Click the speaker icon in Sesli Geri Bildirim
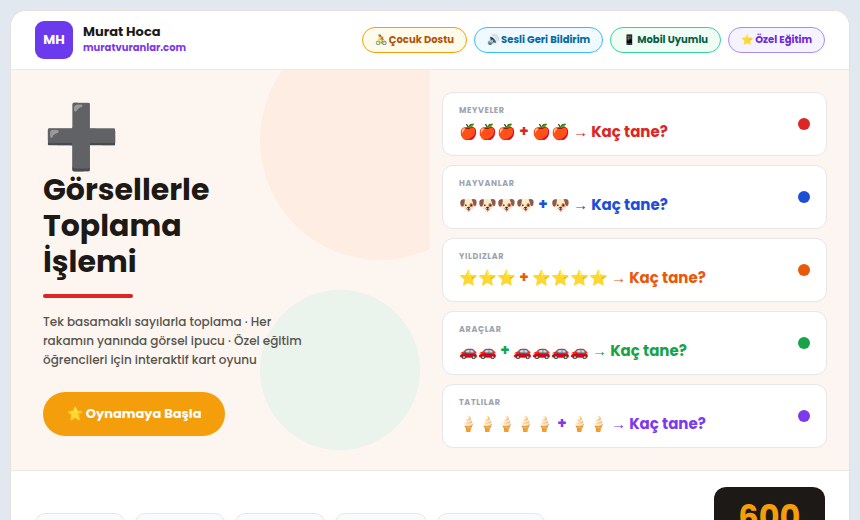Viewport: 860px width, 520px height. point(493,39)
